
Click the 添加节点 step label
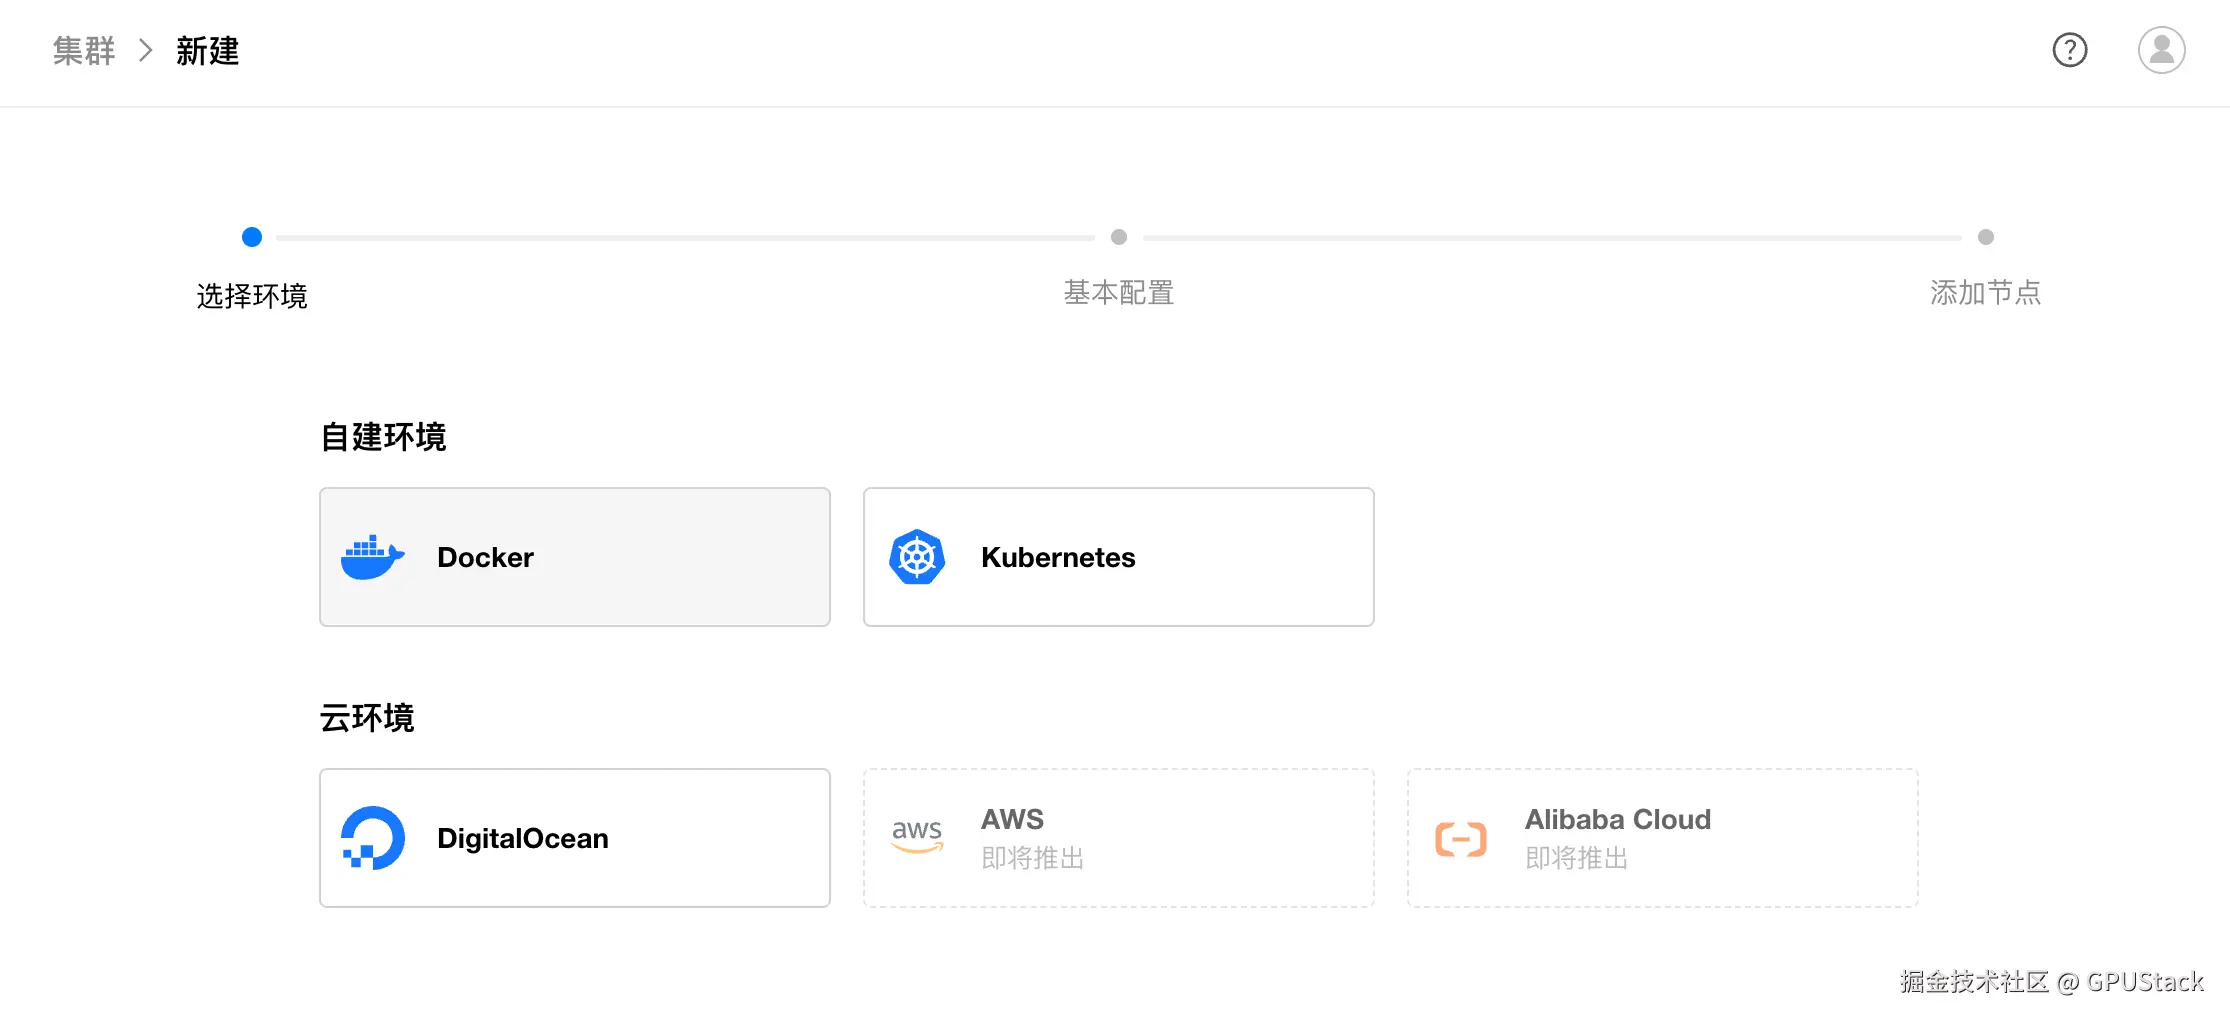[x=1986, y=293]
